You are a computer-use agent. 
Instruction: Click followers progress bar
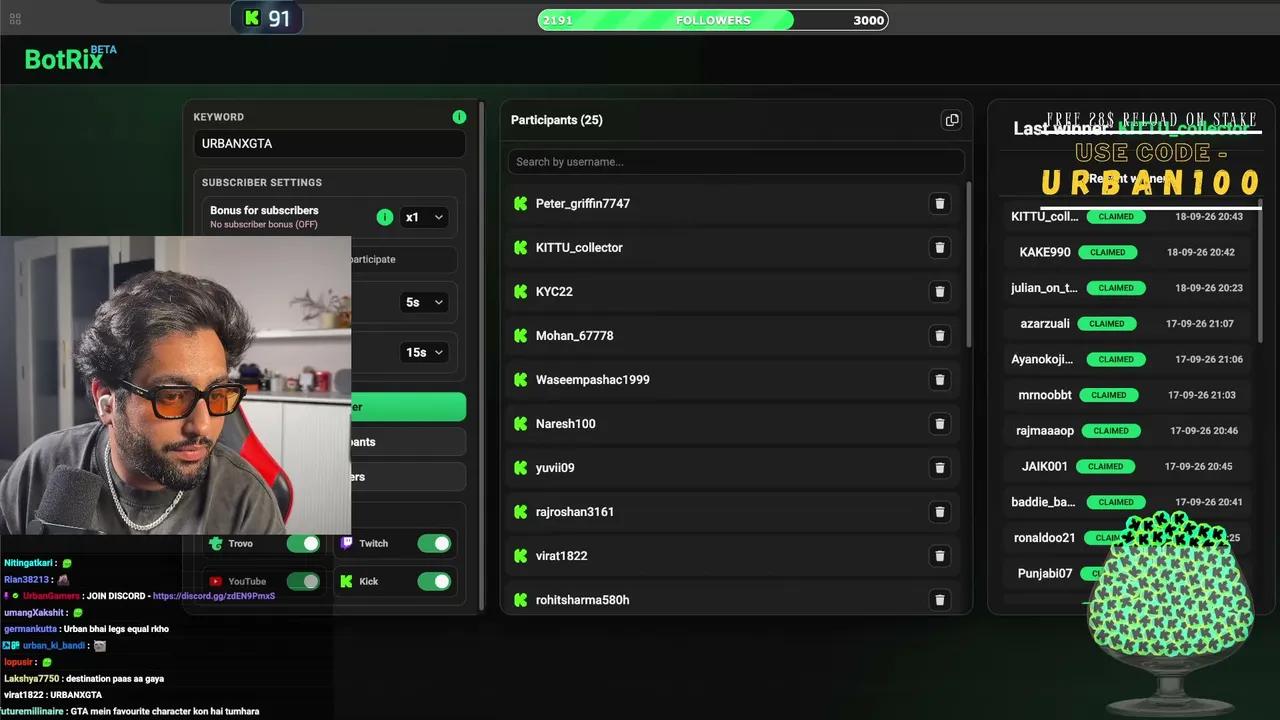click(713, 20)
